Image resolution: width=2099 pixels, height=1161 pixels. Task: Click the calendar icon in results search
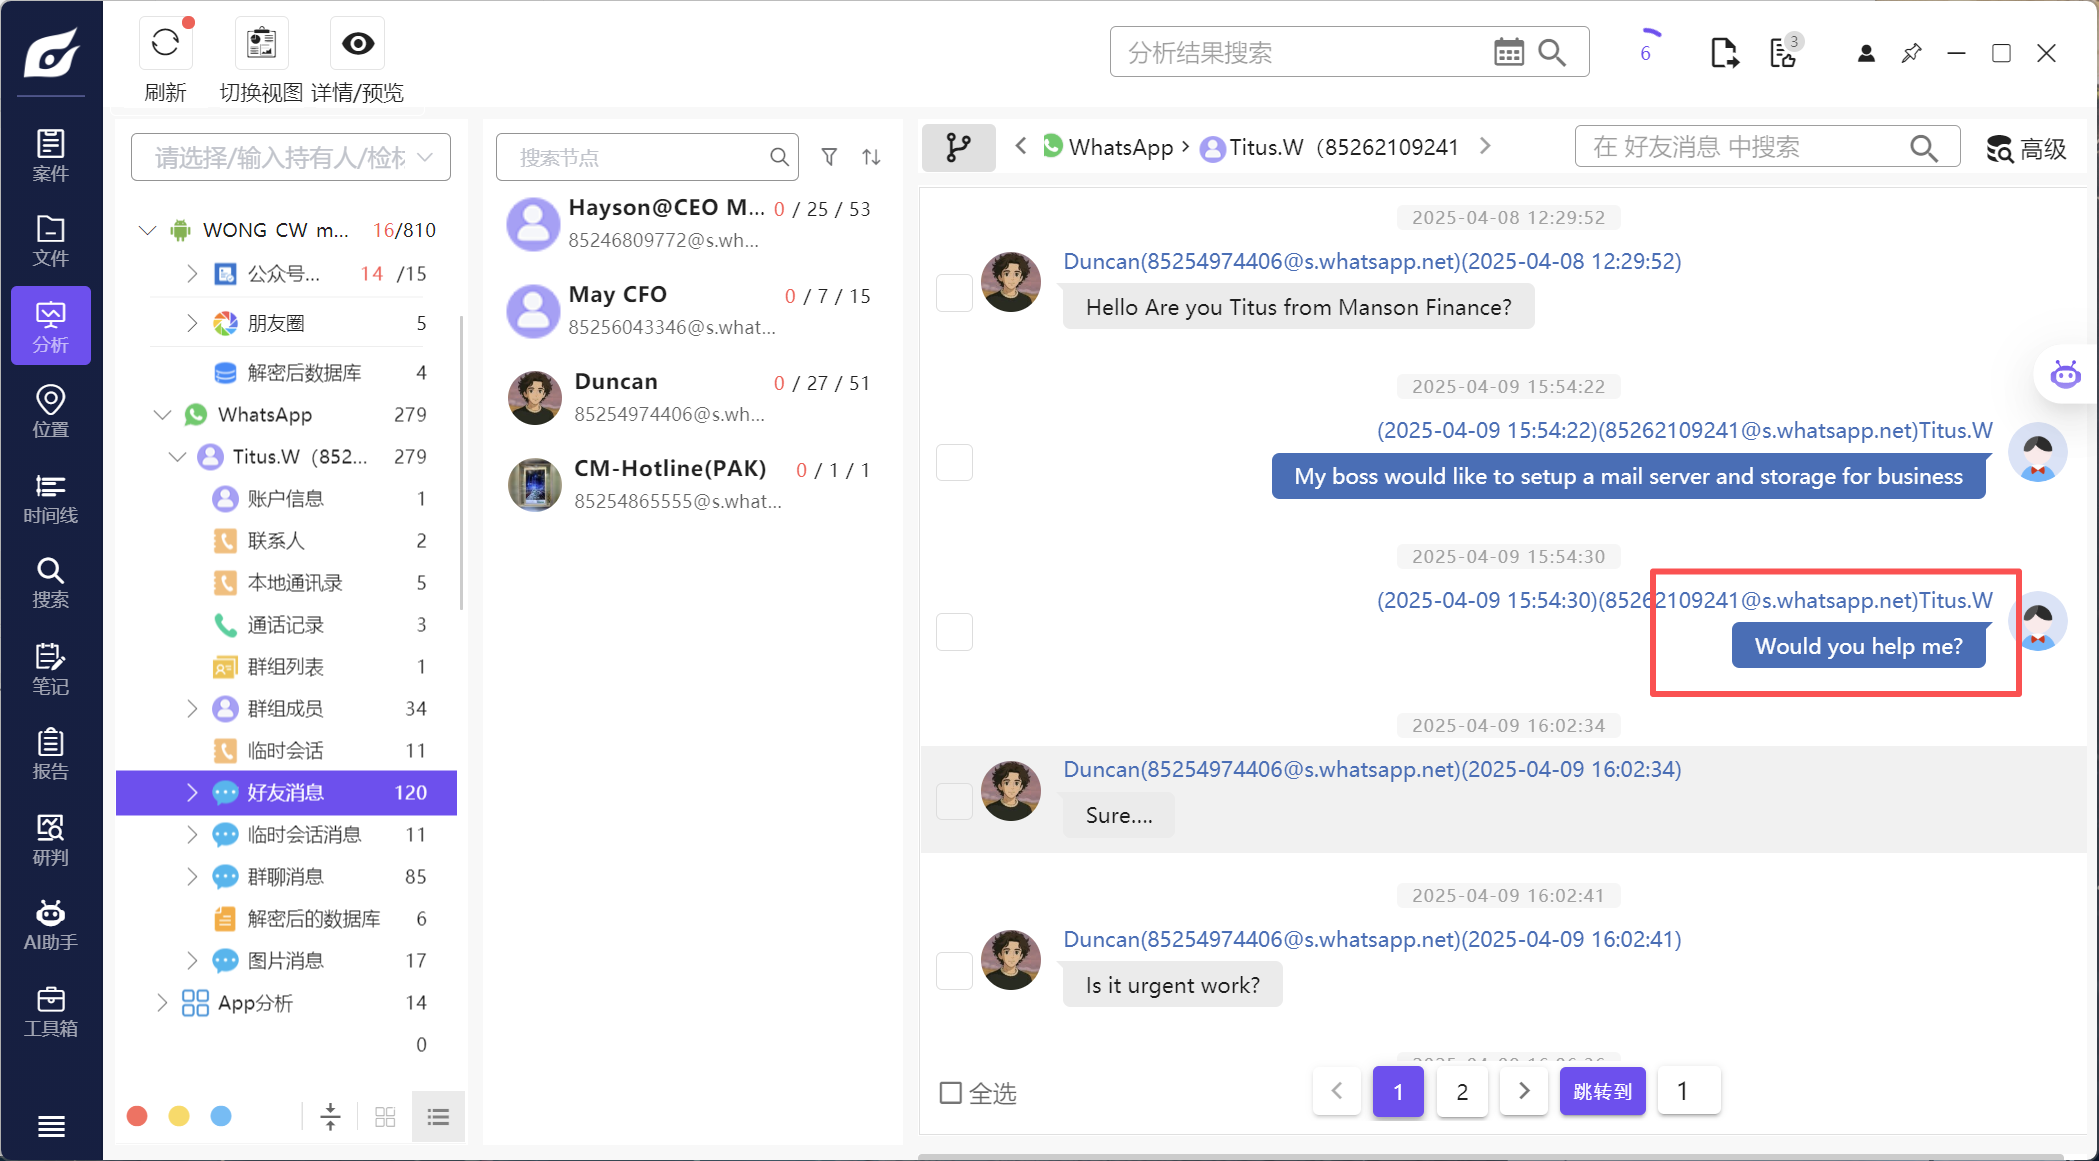(1508, 52)
